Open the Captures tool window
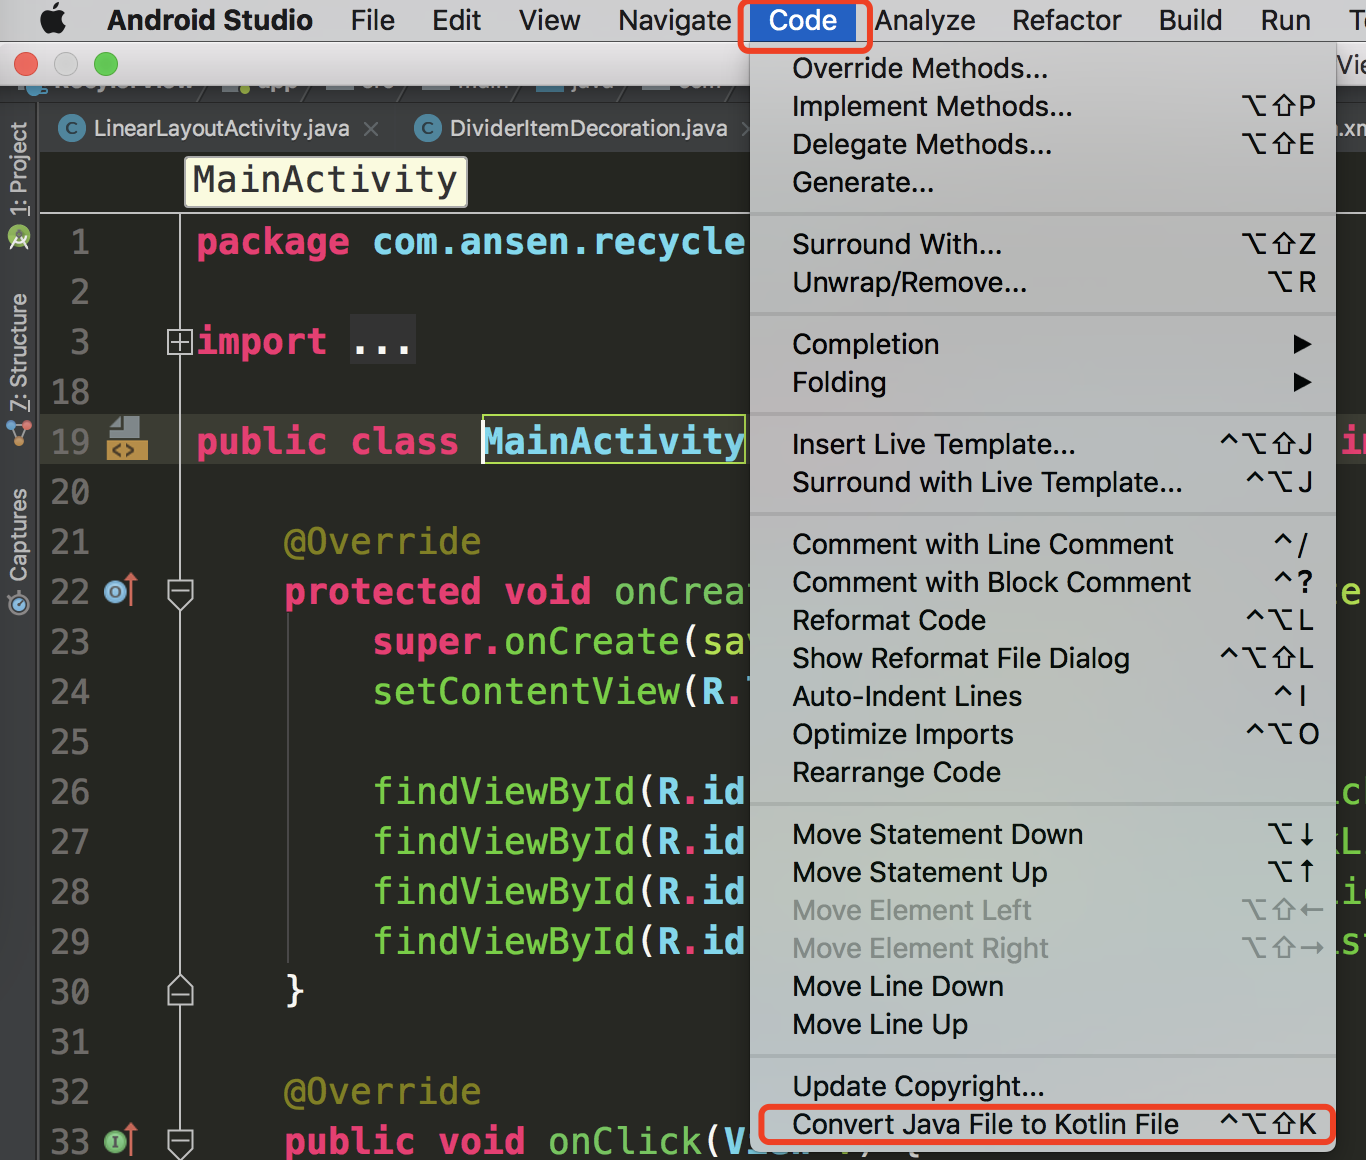1366x1160 pixels. [x=18, y=550]
